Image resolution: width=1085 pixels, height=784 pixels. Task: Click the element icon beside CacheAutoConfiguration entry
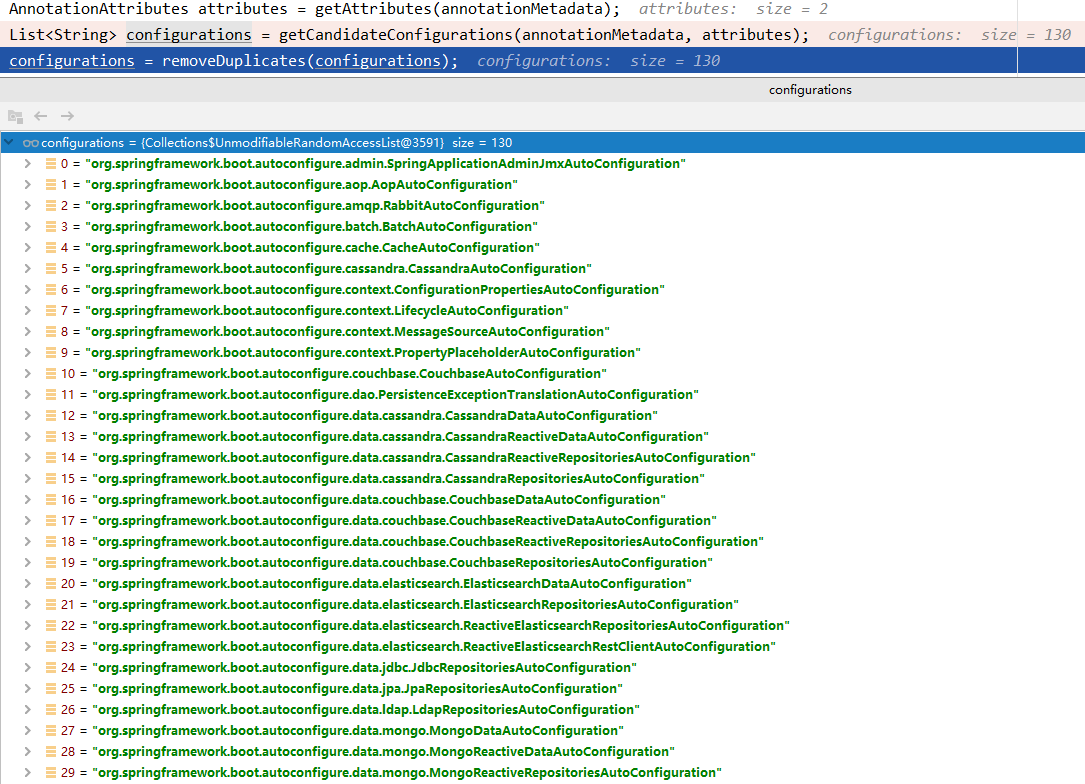50,248
